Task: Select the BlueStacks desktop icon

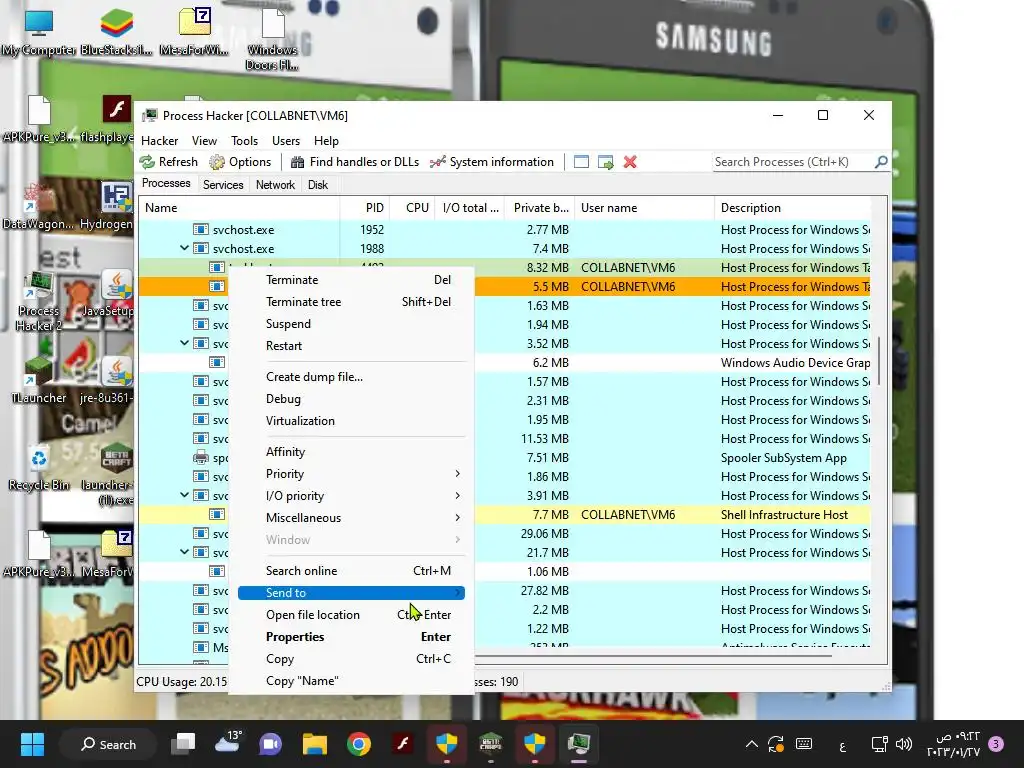Action: pos(116,32)
